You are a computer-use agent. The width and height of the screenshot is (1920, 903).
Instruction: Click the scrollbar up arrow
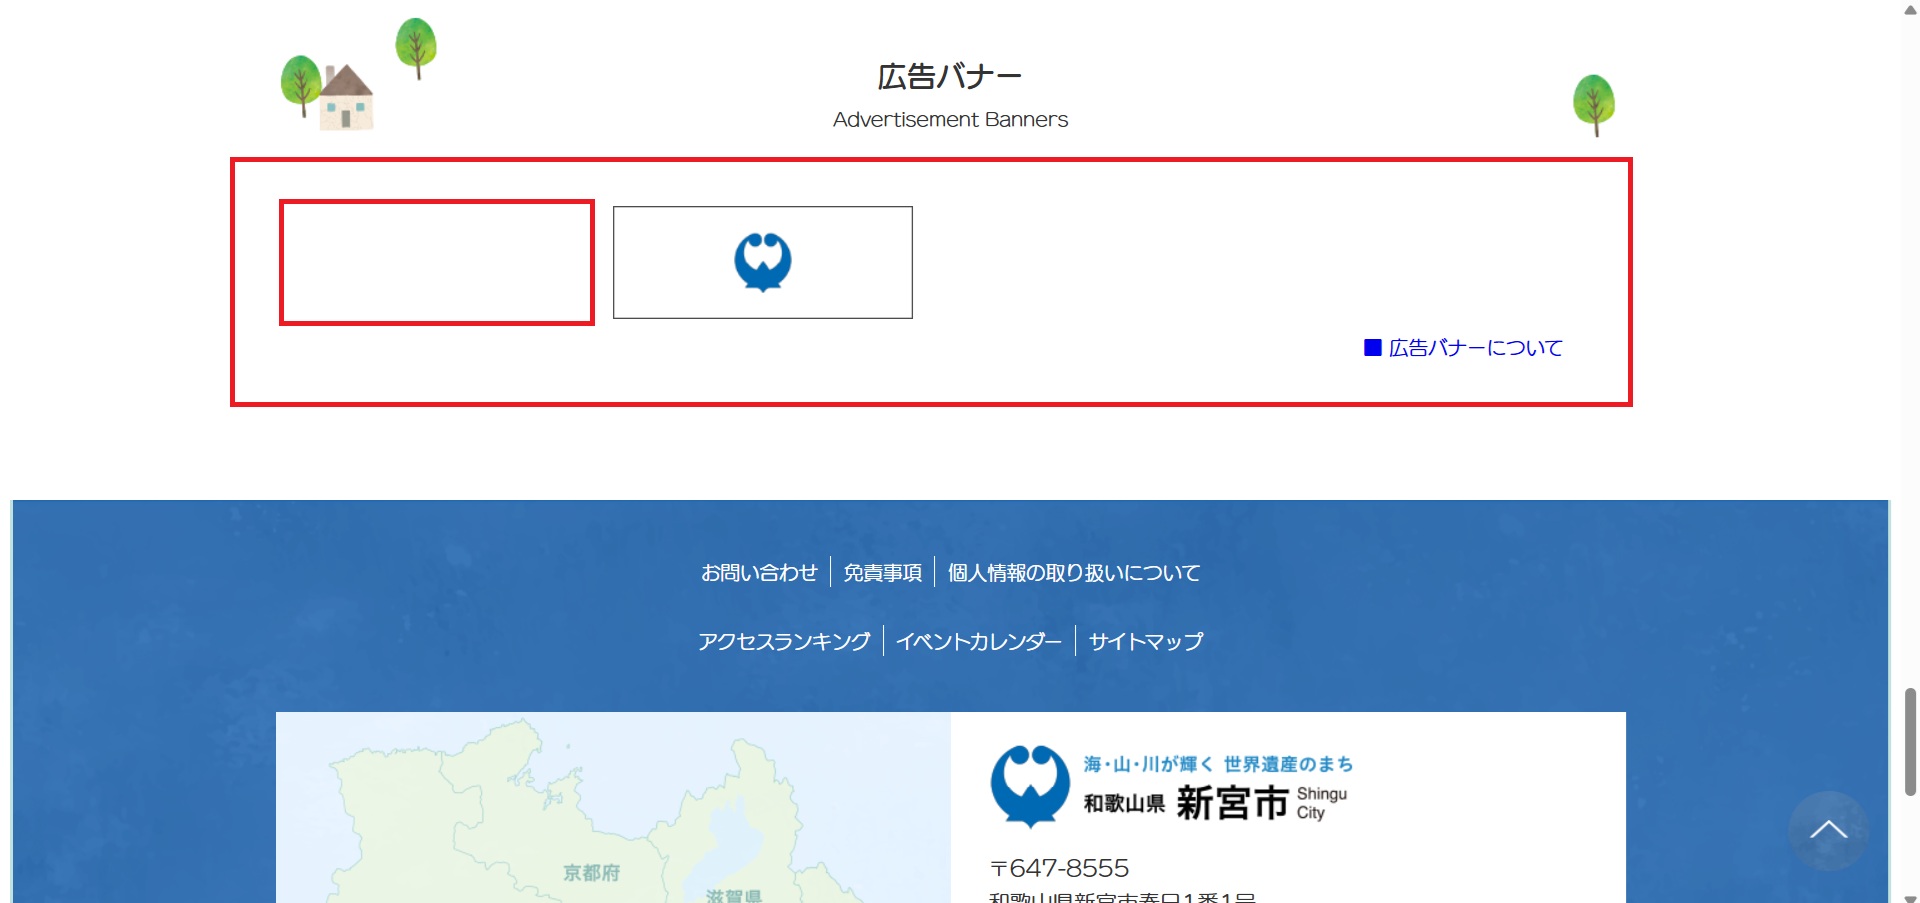(1910, 9)
